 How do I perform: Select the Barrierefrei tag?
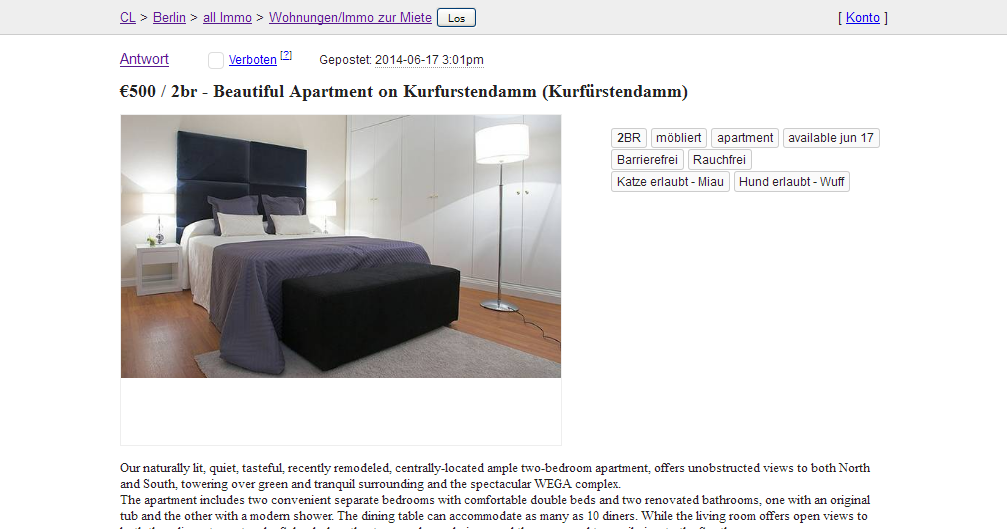point(647,160)
